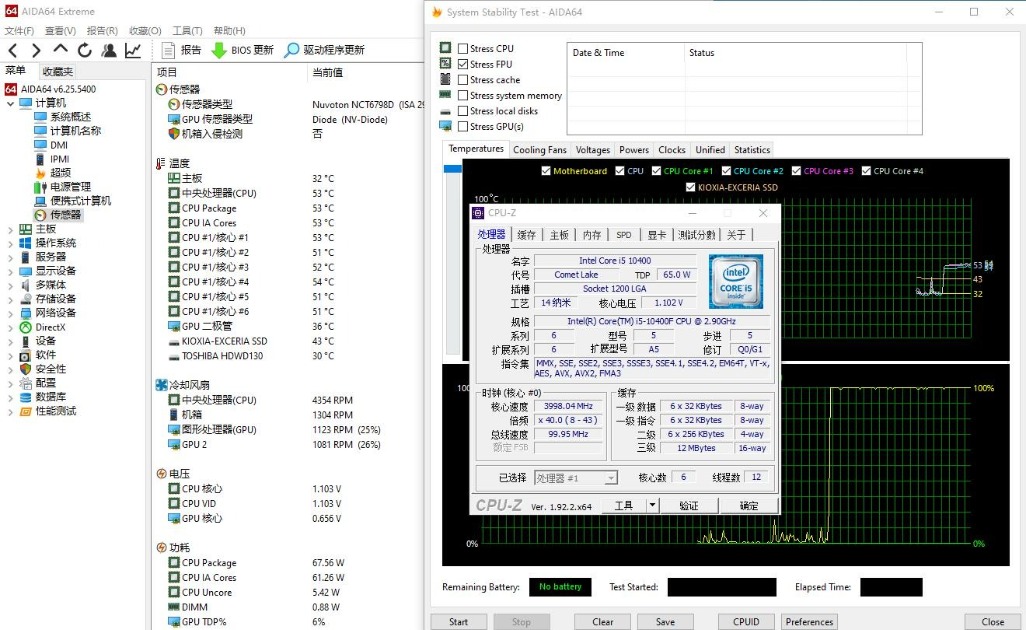Click the CPU-Z 确定 OK button
Viewport: 1026px width, 630px height.
coord(749,505)
